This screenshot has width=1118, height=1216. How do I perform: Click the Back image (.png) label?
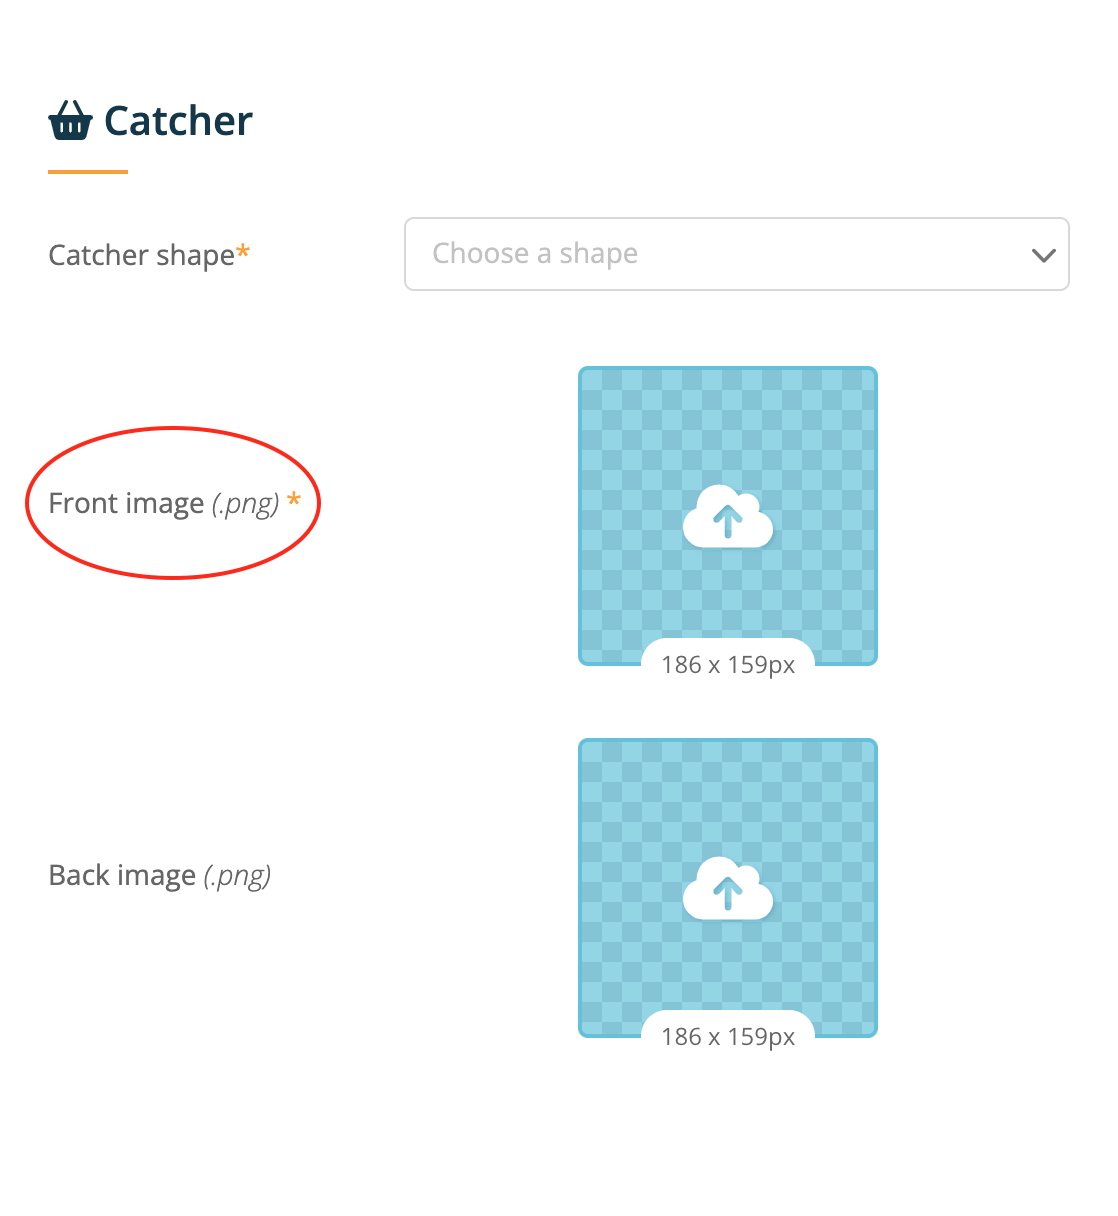(x=160, y=875)
